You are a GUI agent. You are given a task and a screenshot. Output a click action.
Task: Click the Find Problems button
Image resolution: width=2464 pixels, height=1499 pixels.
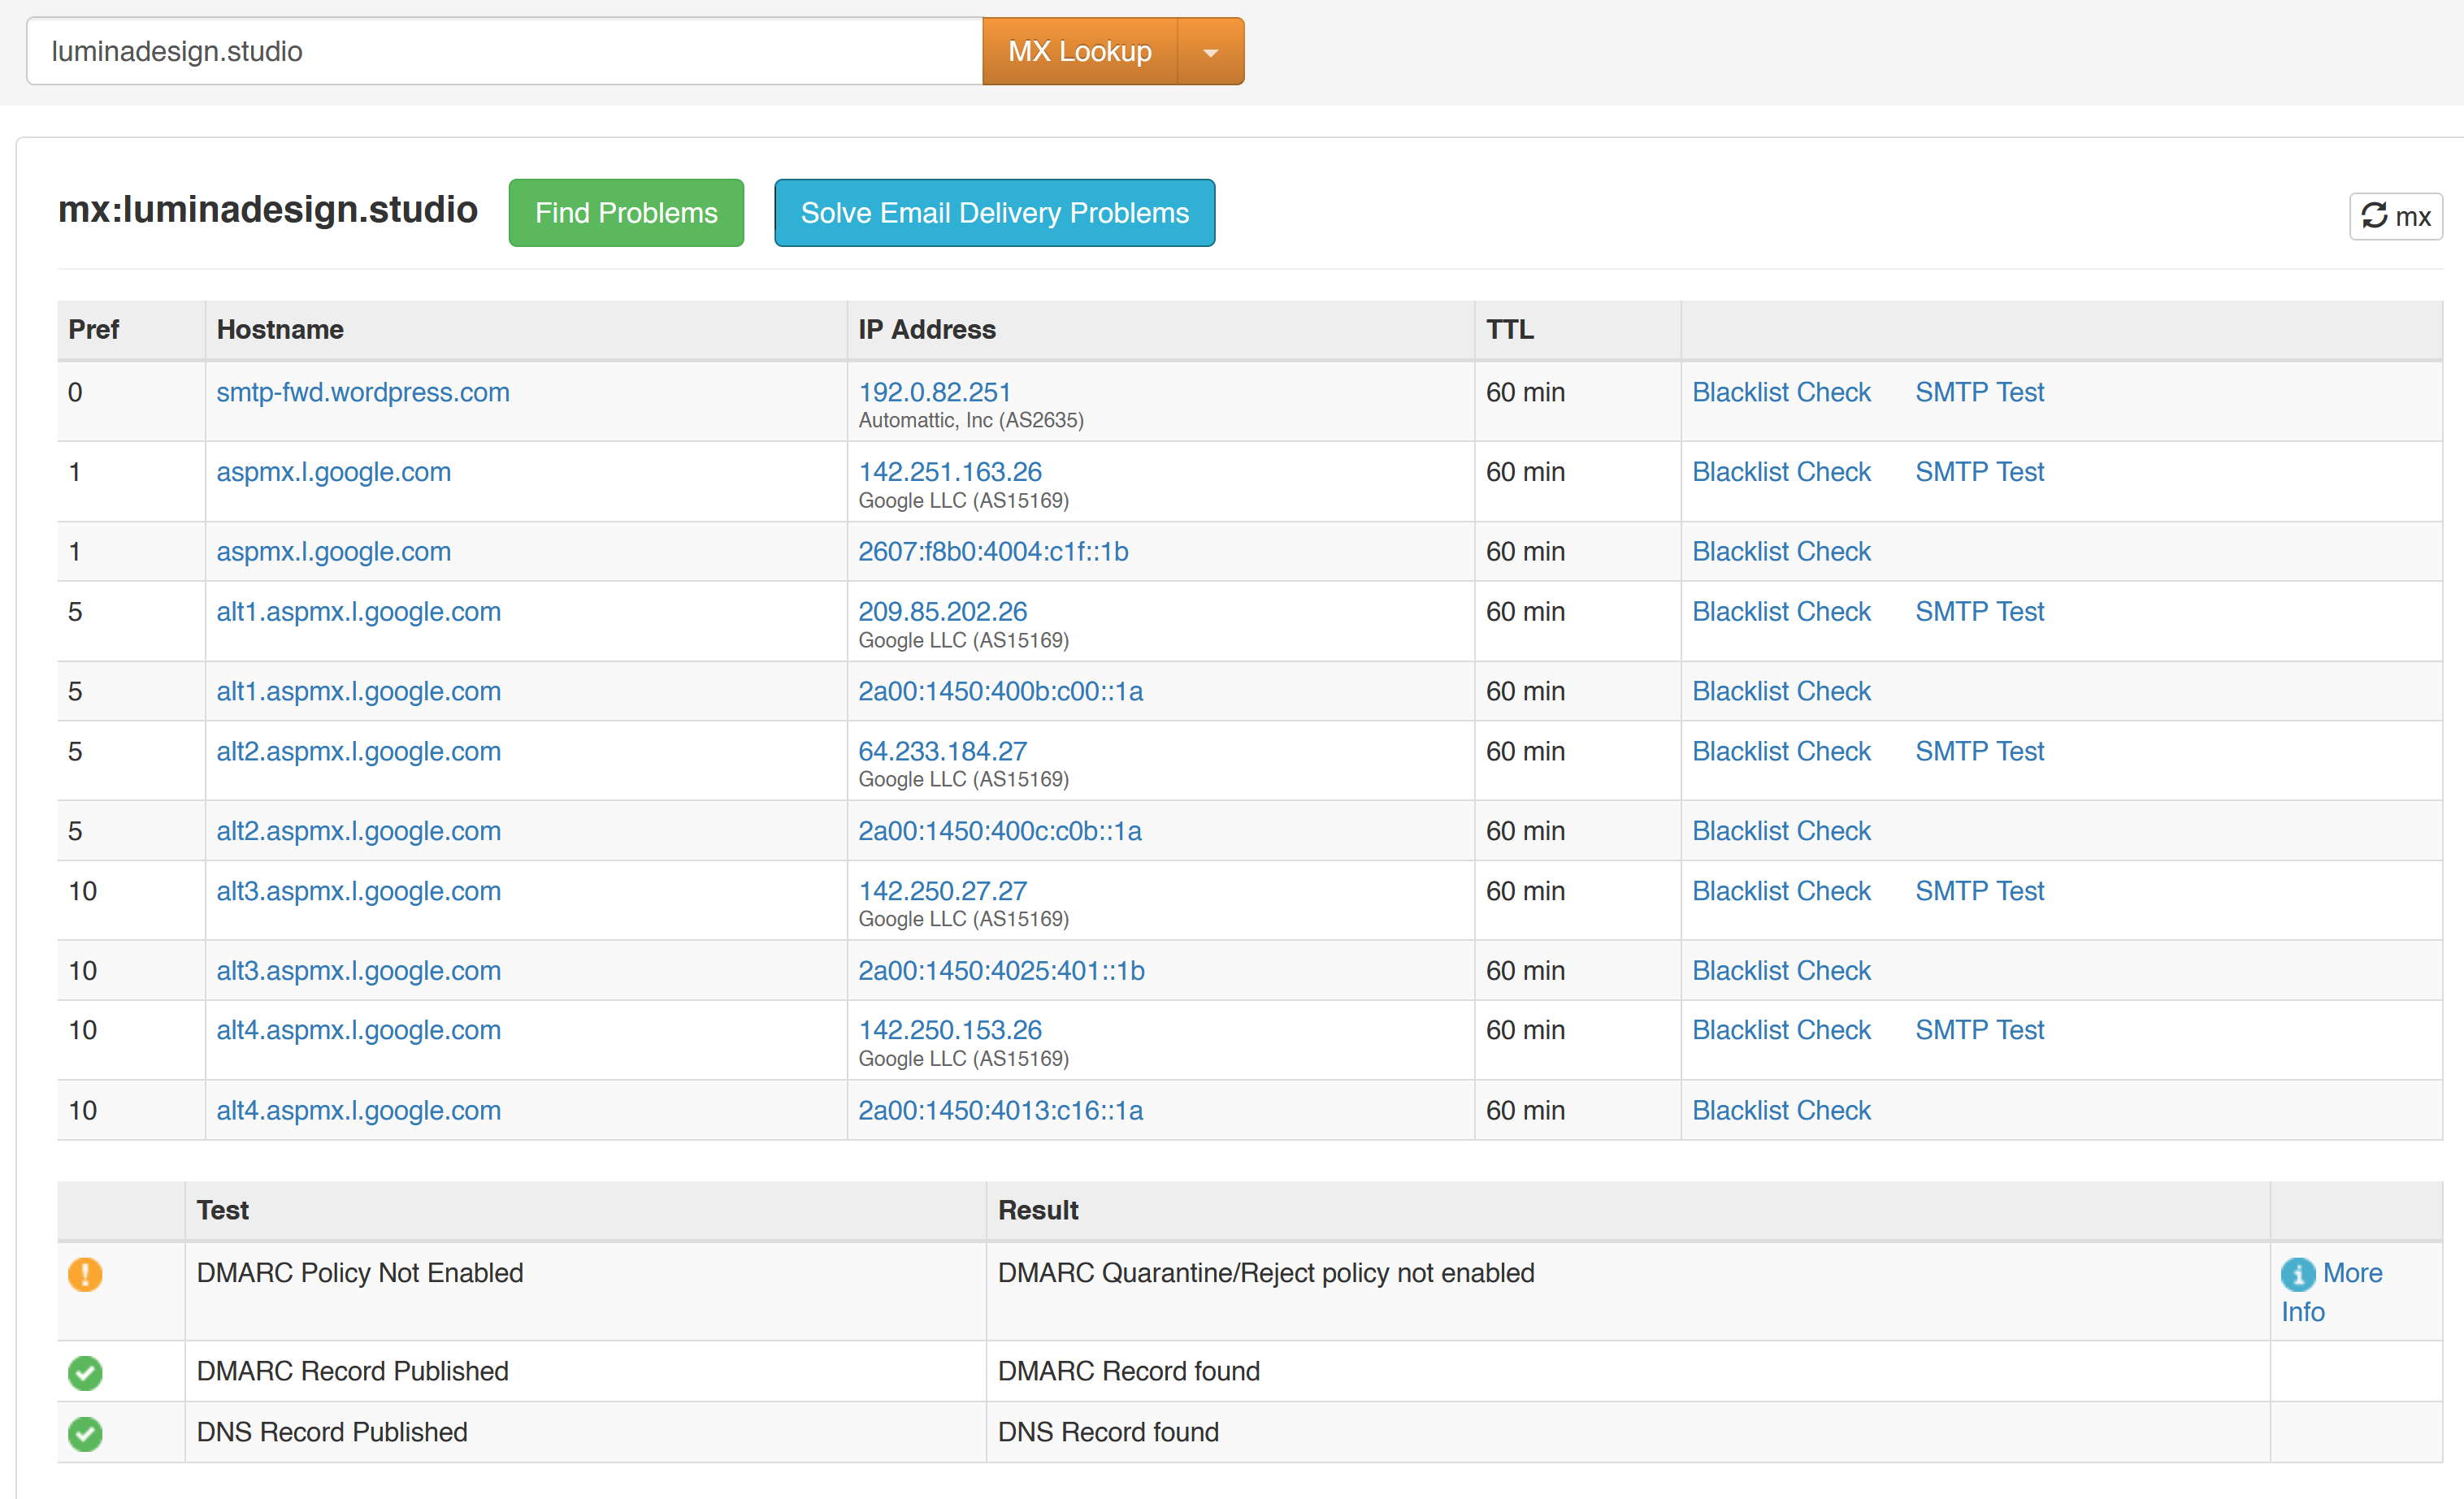pyautogui.click(x=626, y=213)
